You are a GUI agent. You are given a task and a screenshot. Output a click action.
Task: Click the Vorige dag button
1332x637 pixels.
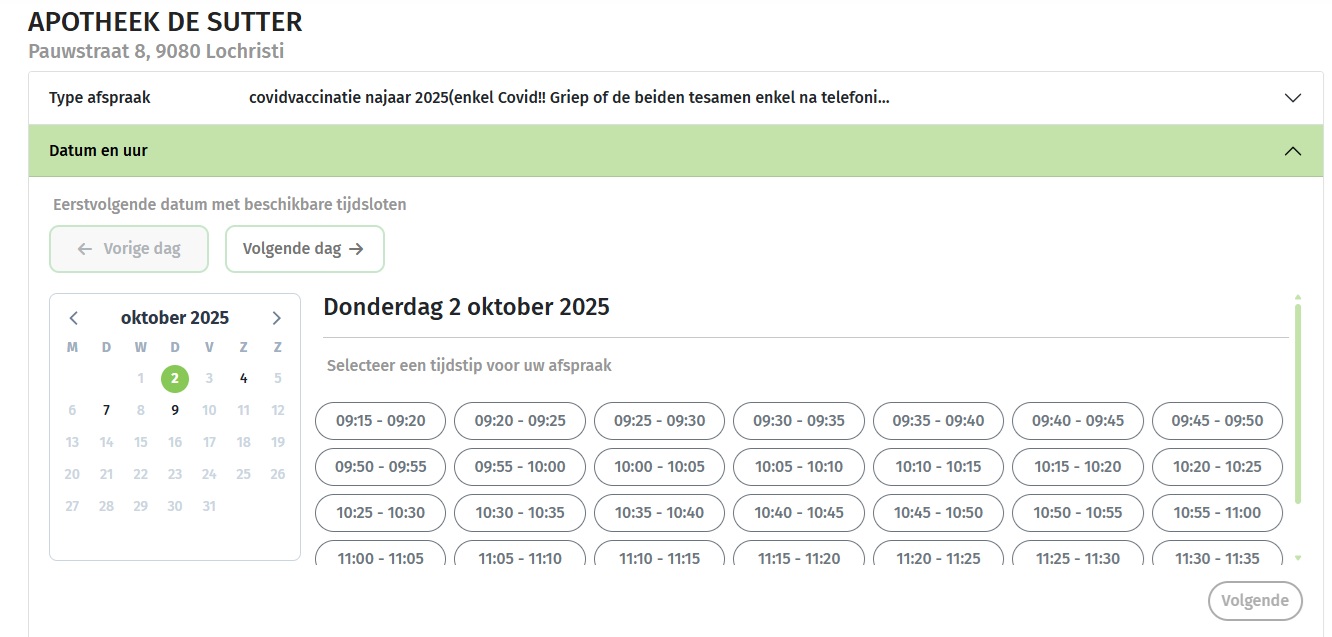pos(128,248)
